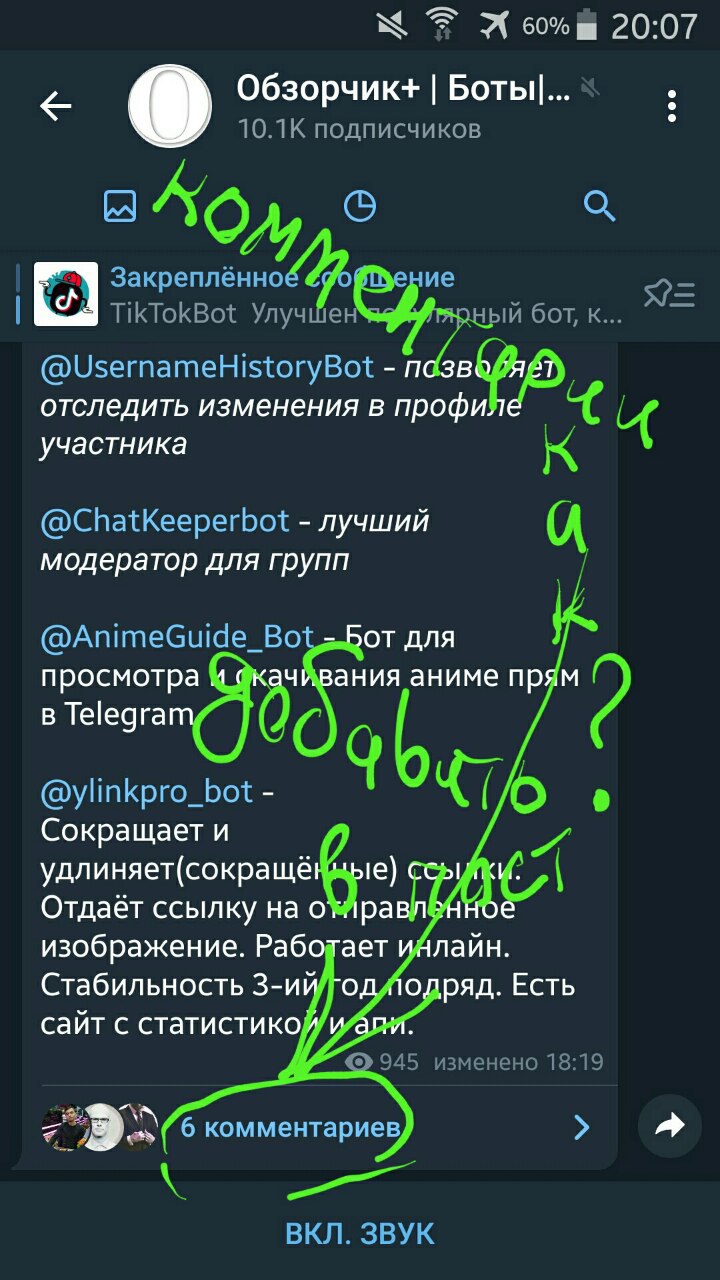Tap the search magnifier icon
This screenshot has height=1280, width=720.
[599, 207]
